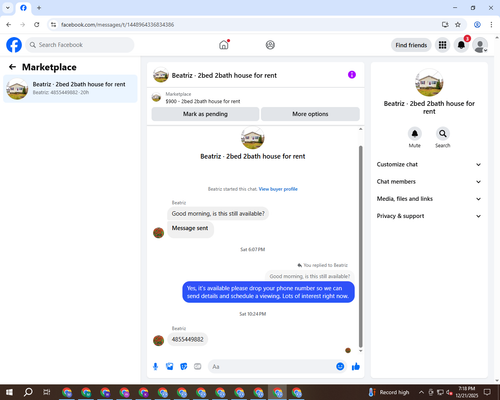Focus the Search Facebook field
This screenshot has height=400, width=500.
click(x=80, y=45)
